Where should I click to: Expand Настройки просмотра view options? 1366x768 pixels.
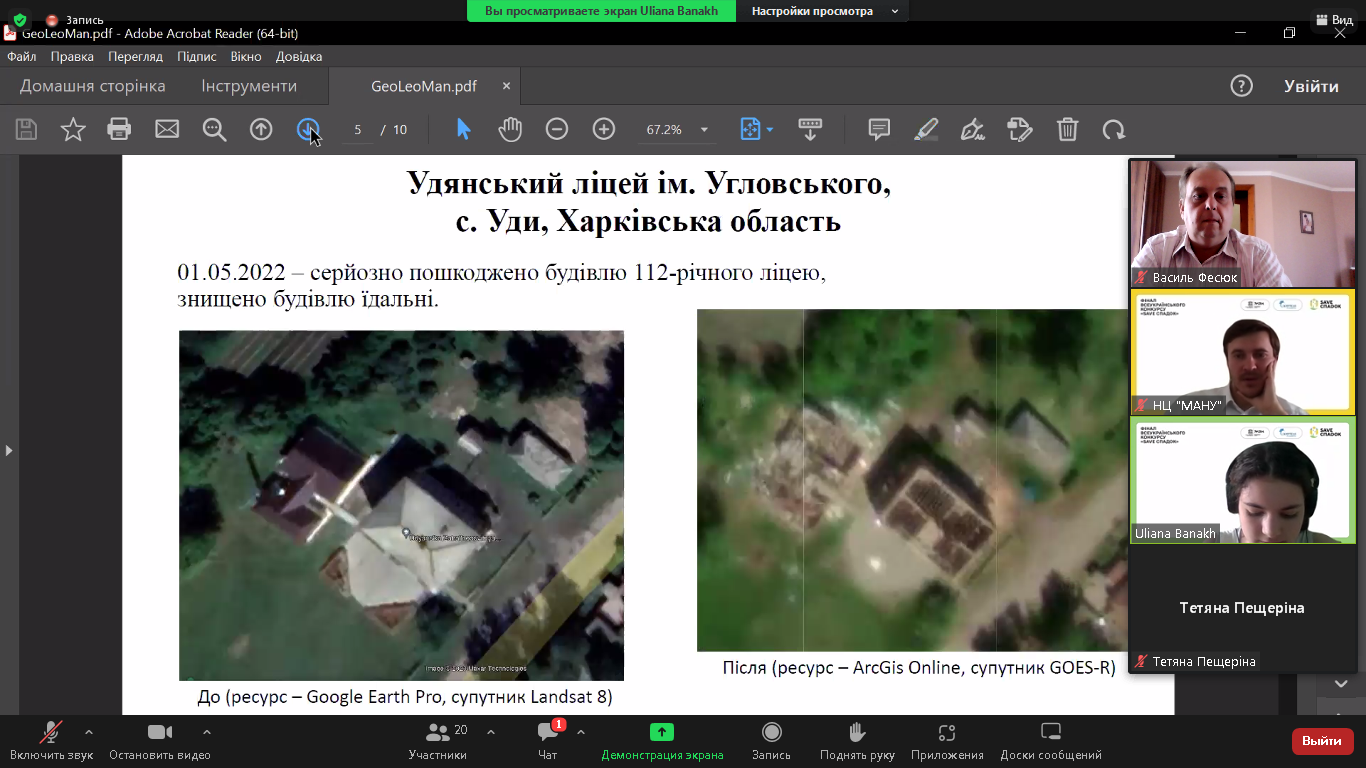point(824,11)
